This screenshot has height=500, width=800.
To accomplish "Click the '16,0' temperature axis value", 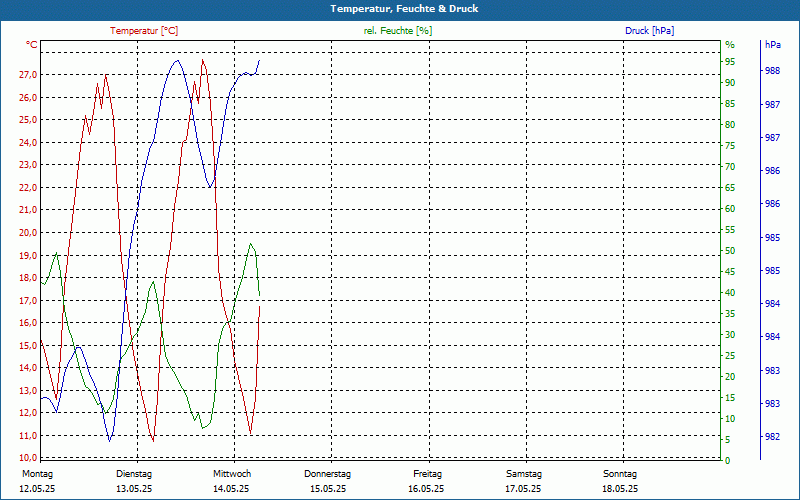I will (x=28, y=323).
